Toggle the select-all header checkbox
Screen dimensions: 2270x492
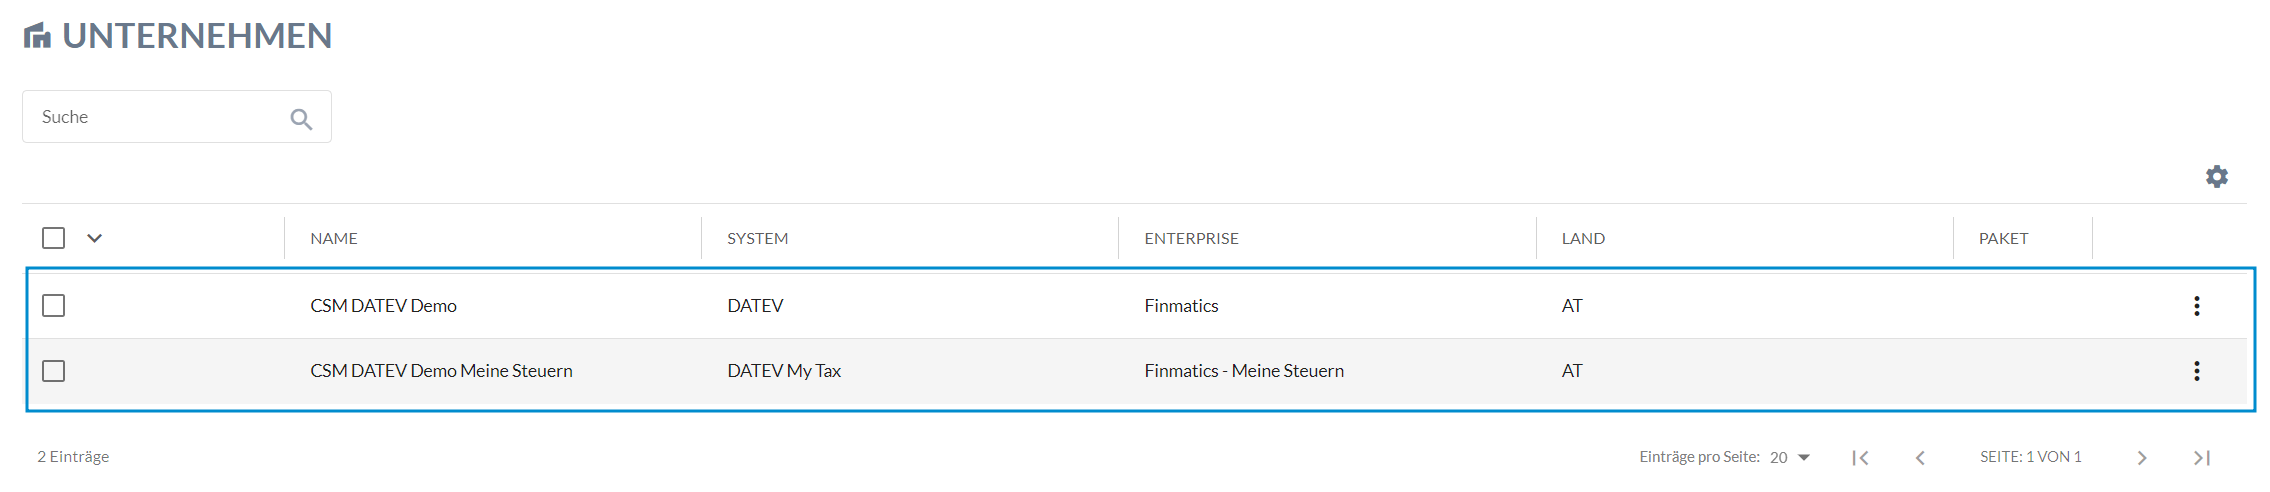pos(54,238)
